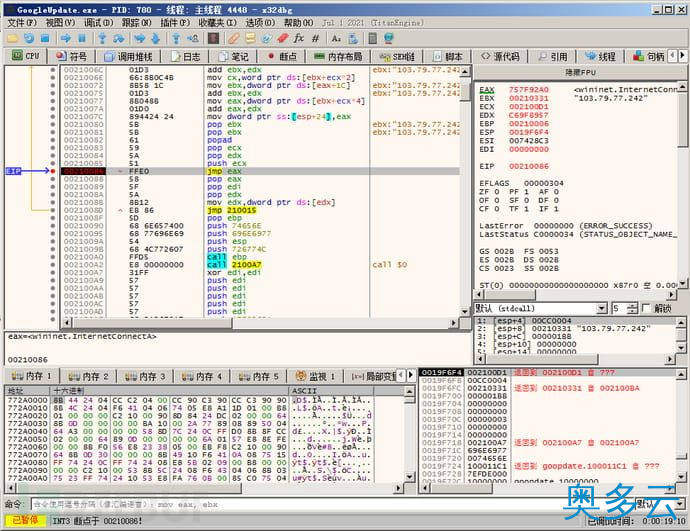Screen dimensions: 690x531
Task: Click the Open file folder toolbar icon
Action: [x=12, y=38]
